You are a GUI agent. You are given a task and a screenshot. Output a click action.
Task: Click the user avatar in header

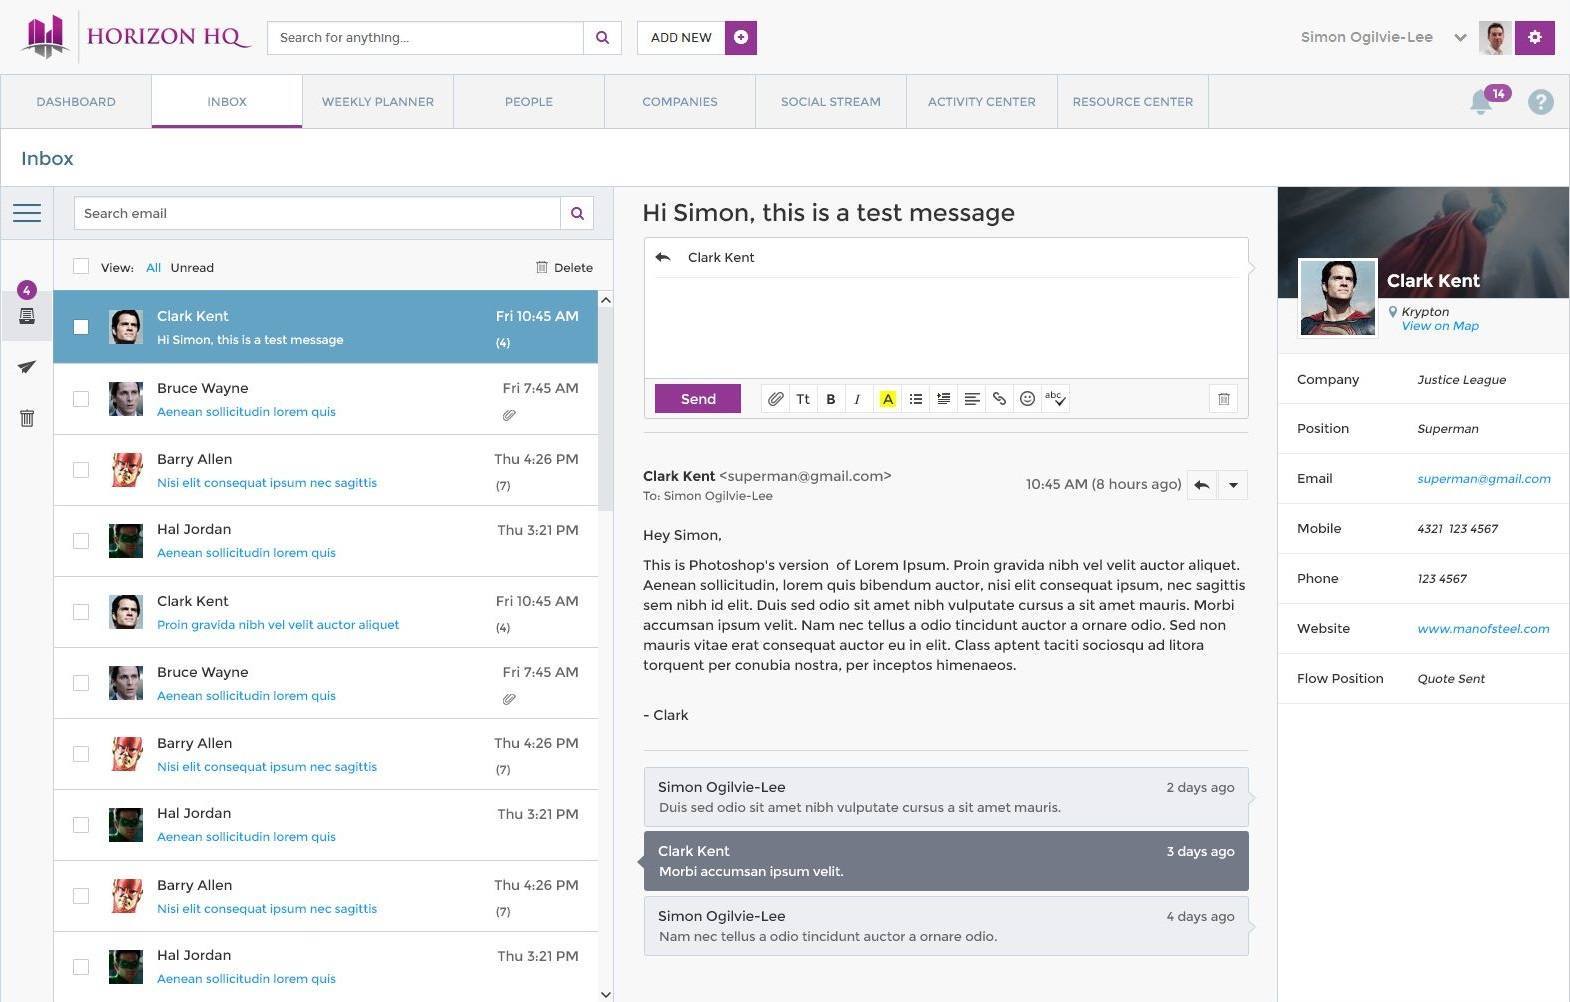[1495, 38]
